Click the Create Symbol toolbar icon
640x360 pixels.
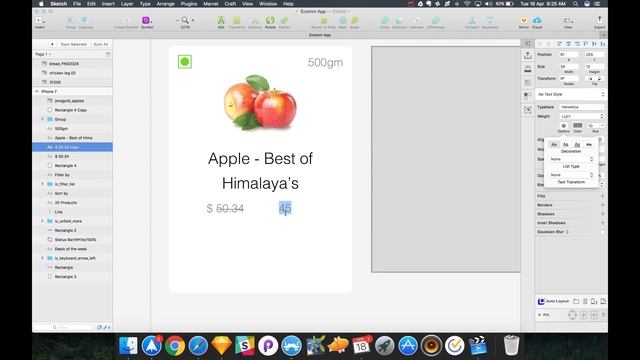pyautogui.click(x=126, y=20)
